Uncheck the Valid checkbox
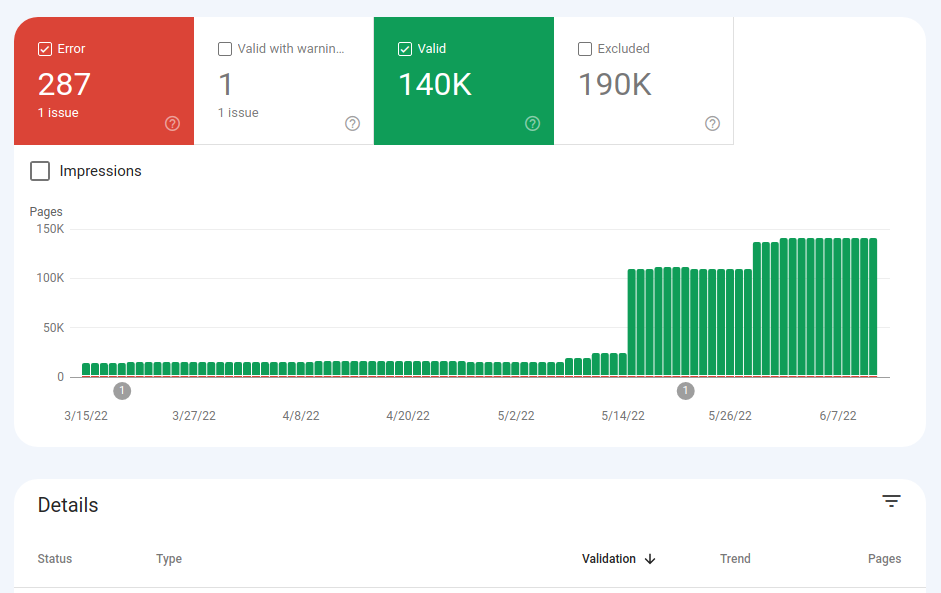Viewport: 941px width, 593px height. click(405, 49)
